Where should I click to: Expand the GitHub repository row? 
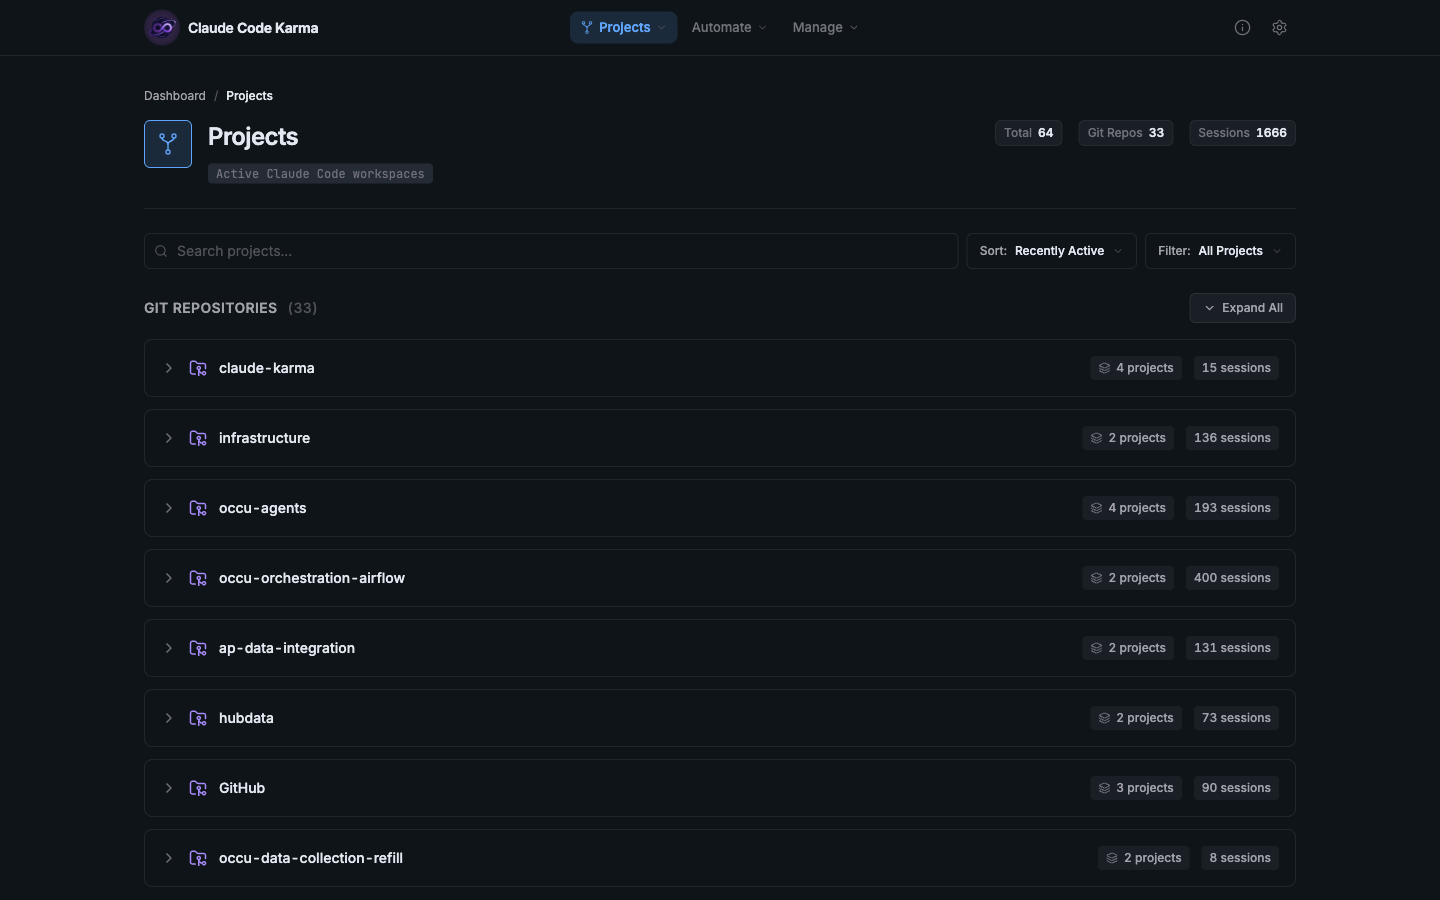point(169,788)
